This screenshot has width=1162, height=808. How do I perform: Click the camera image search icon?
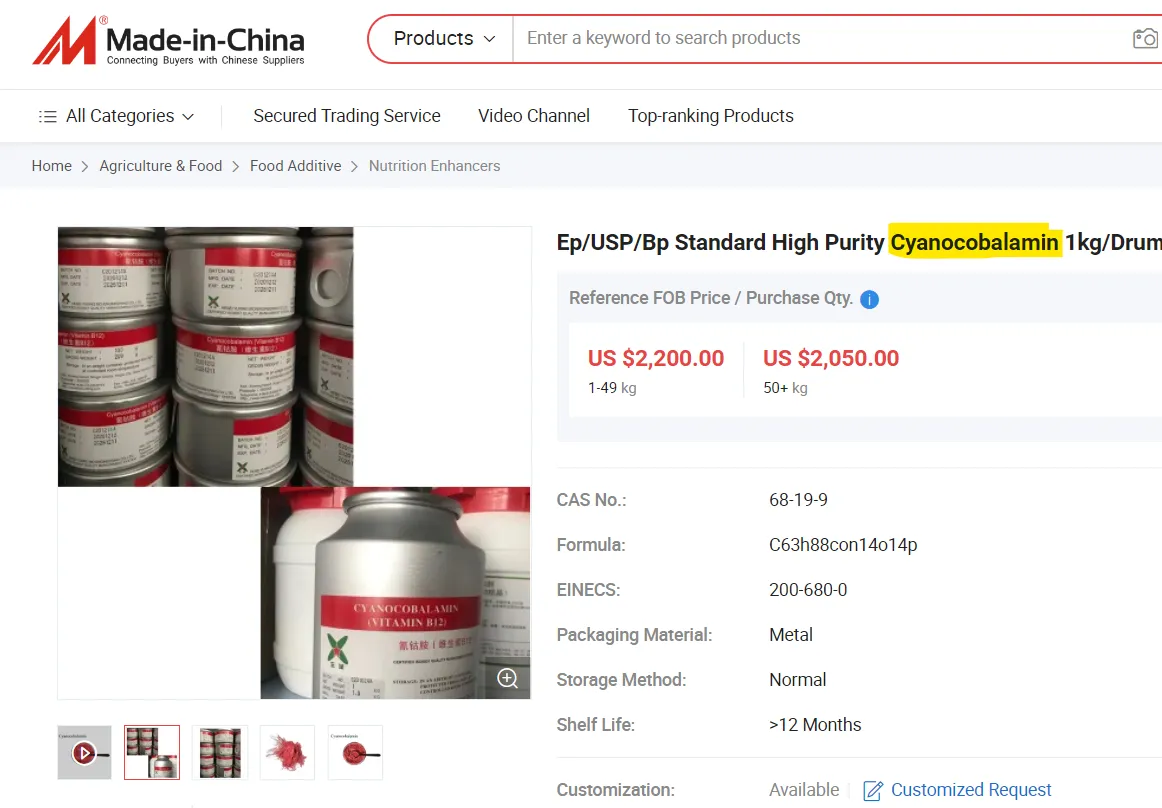pyautogui.click(x=1146, y=38)
